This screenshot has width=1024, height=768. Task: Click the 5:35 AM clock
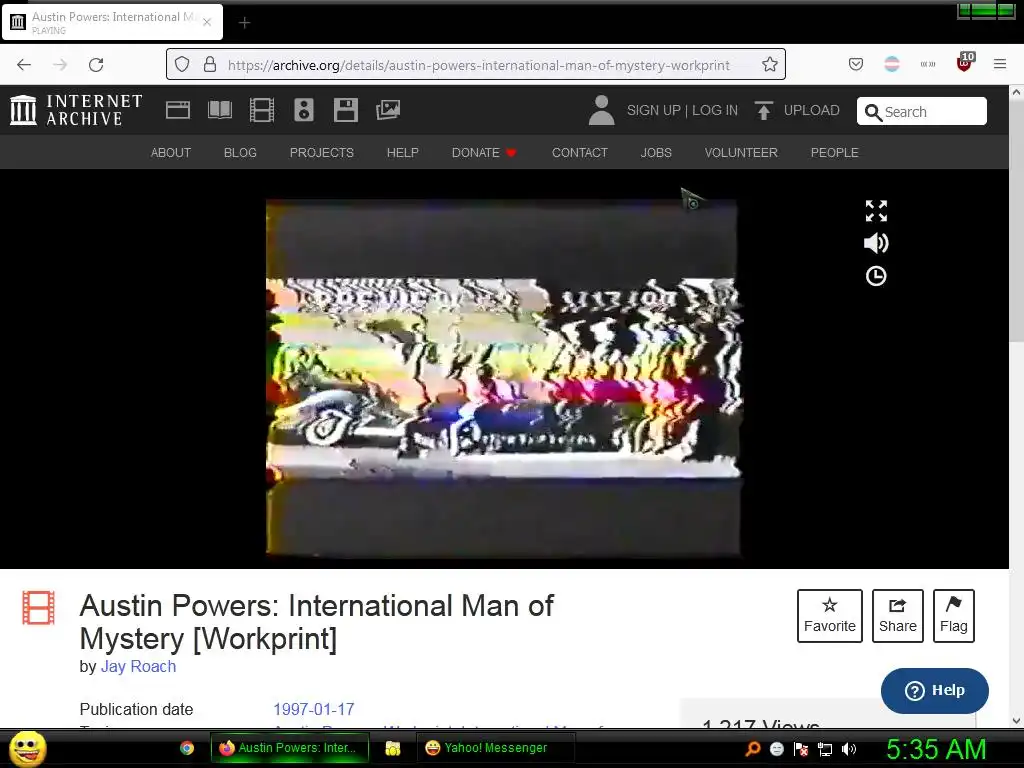pos(935,749)
